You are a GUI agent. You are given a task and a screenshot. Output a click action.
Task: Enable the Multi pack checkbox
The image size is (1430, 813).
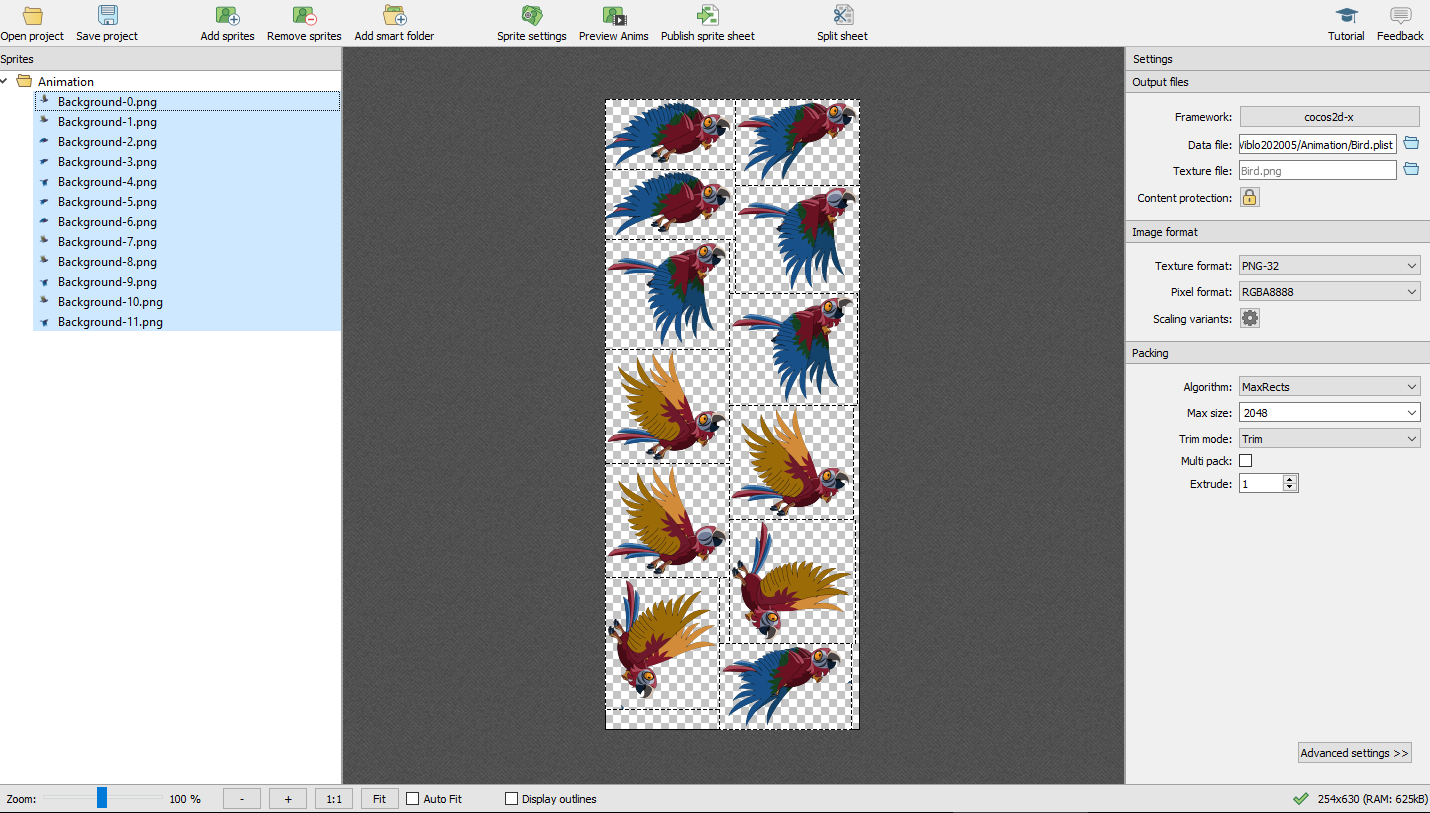(x=1245, y=461)
